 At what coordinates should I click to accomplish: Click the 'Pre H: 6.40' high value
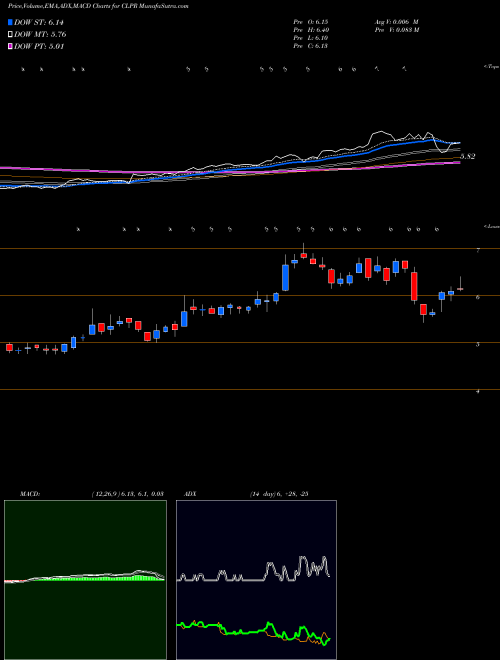pyautogui.click(x=311, y=29)
